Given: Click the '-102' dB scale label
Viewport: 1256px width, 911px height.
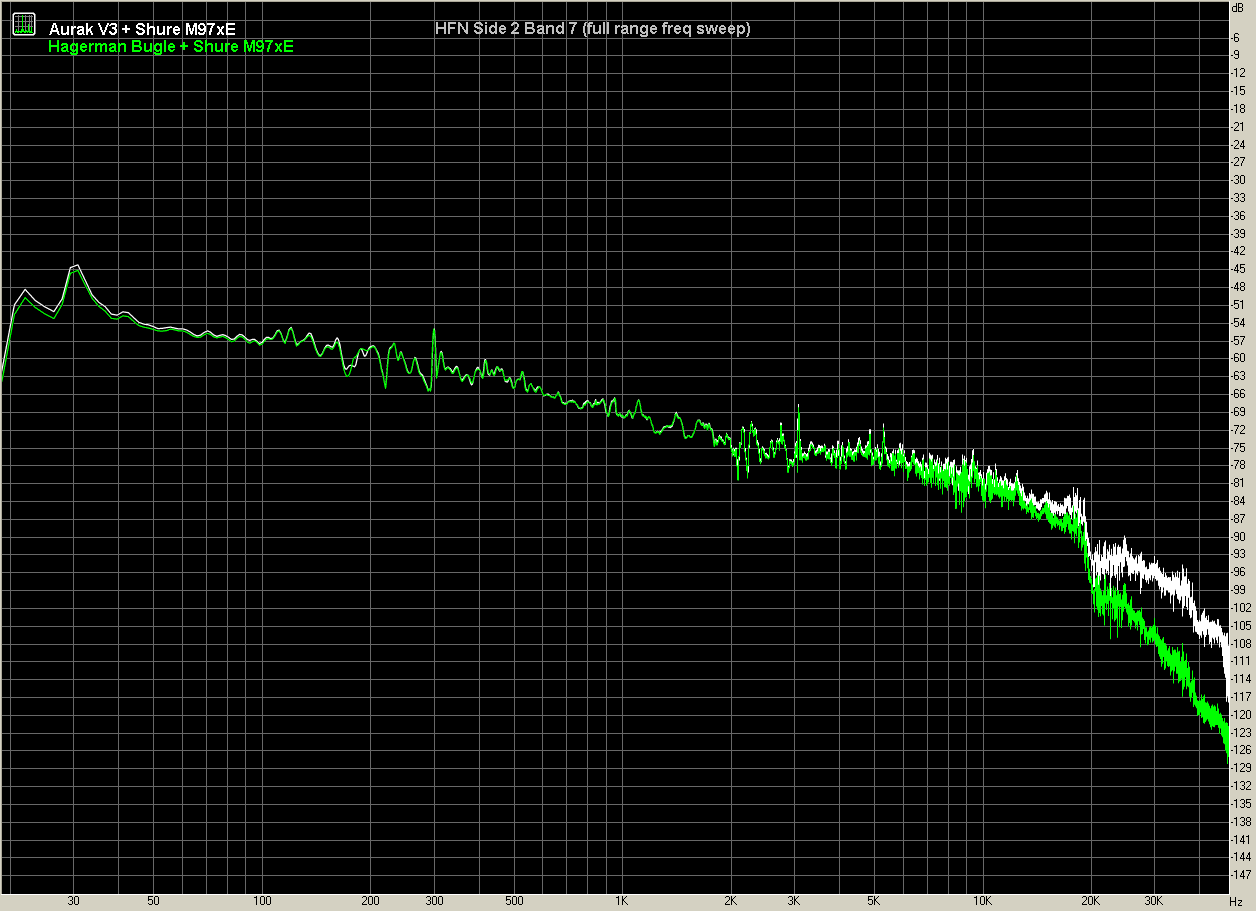Looking at the screenshot, I should 1241,608.
